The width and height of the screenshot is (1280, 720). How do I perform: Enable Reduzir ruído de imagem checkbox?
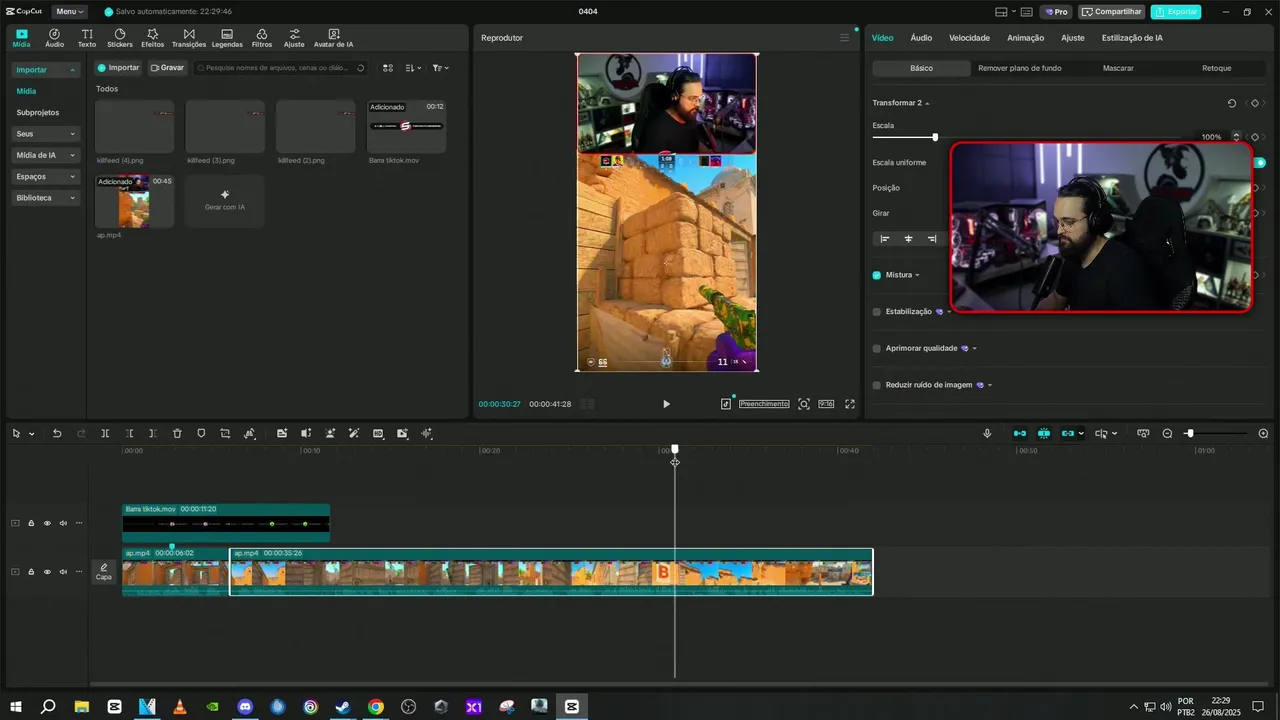(x=877, y=385)
